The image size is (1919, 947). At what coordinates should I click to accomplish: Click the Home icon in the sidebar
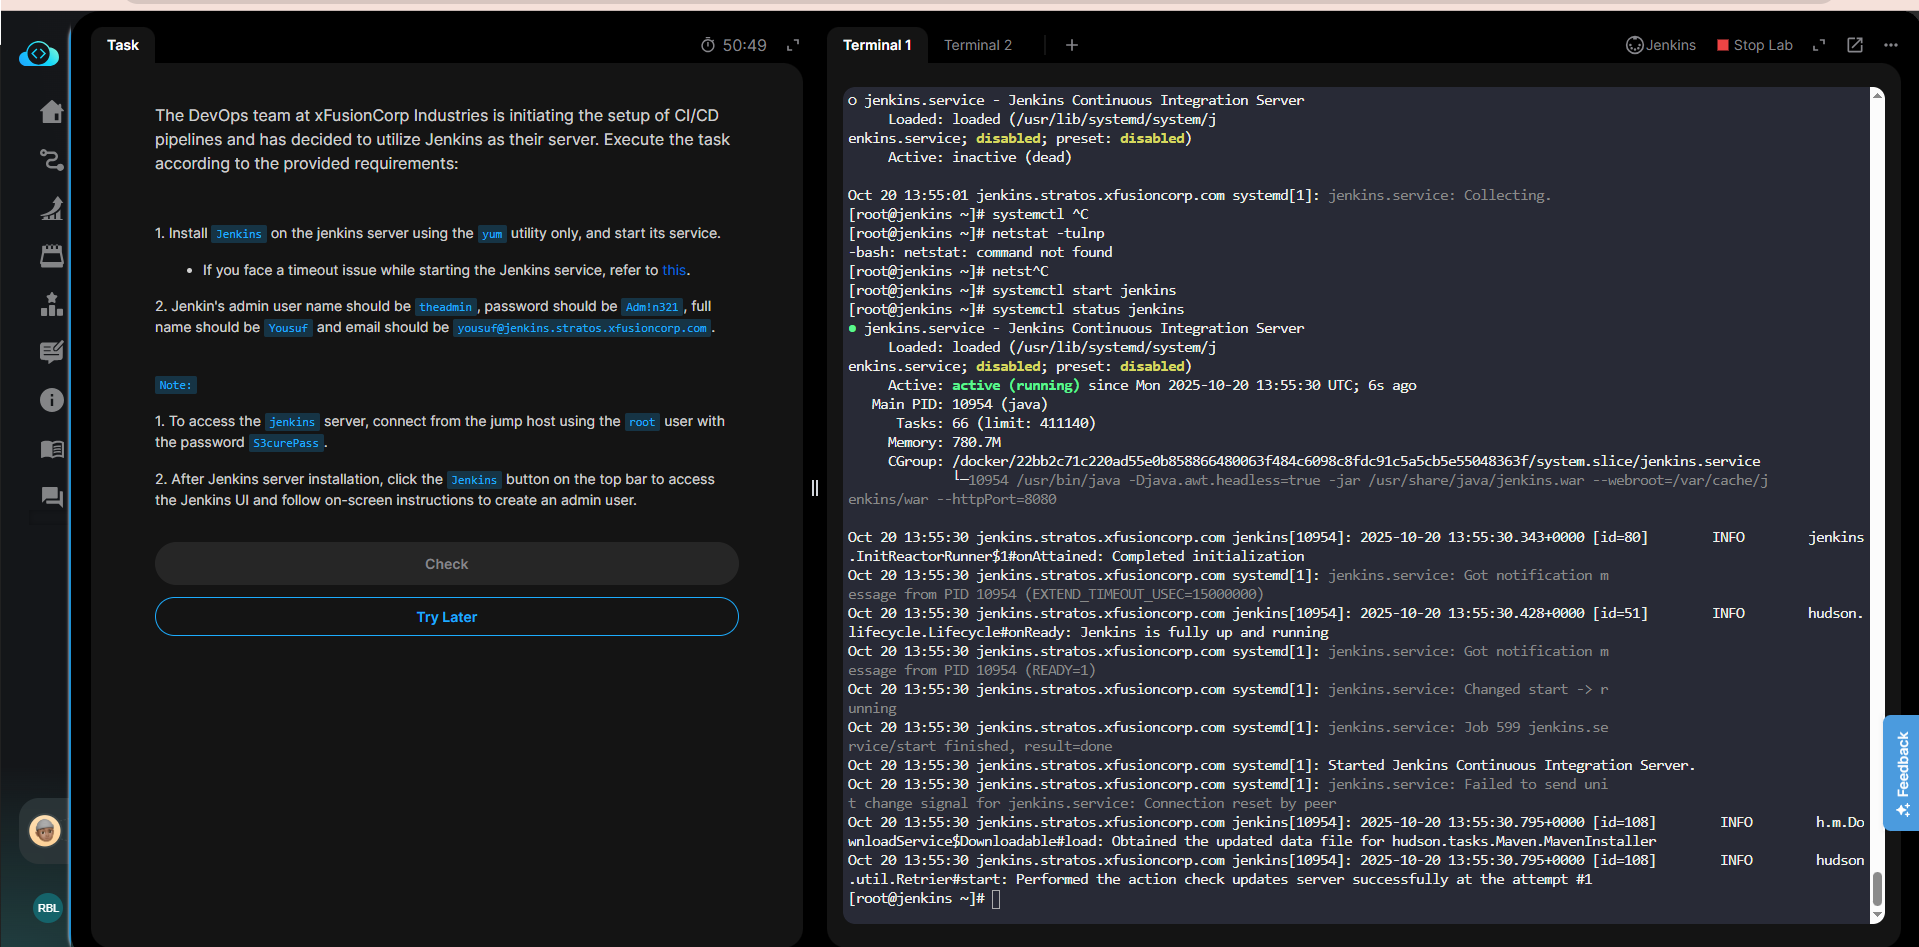(51, 112)
